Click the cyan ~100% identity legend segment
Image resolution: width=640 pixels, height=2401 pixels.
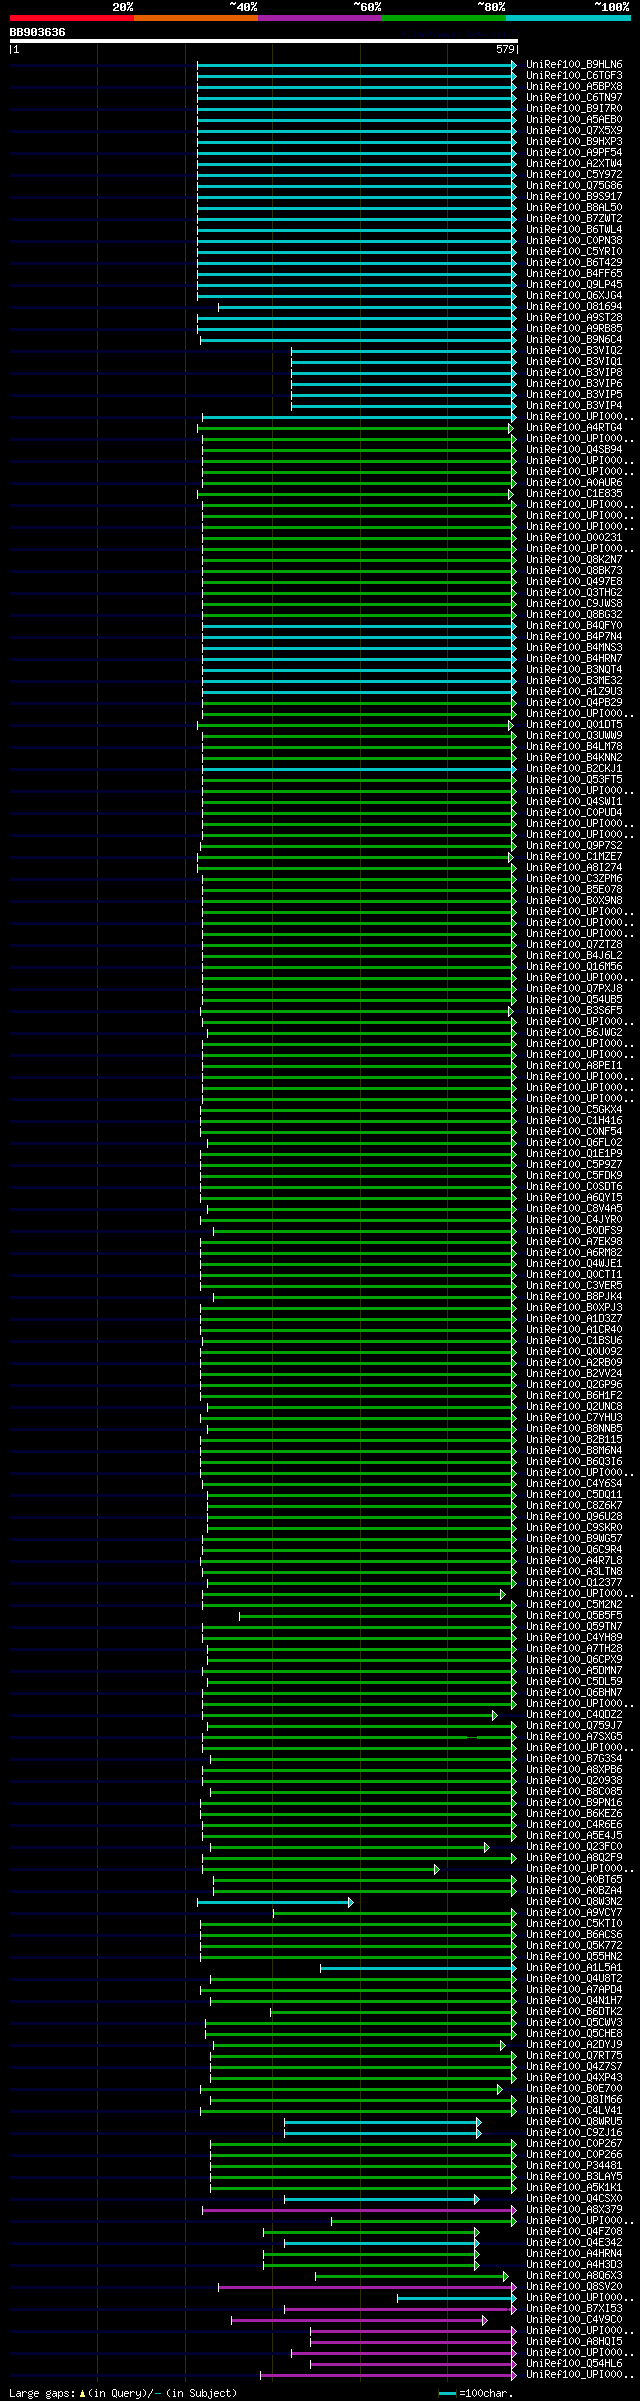(x=567, y=18)
